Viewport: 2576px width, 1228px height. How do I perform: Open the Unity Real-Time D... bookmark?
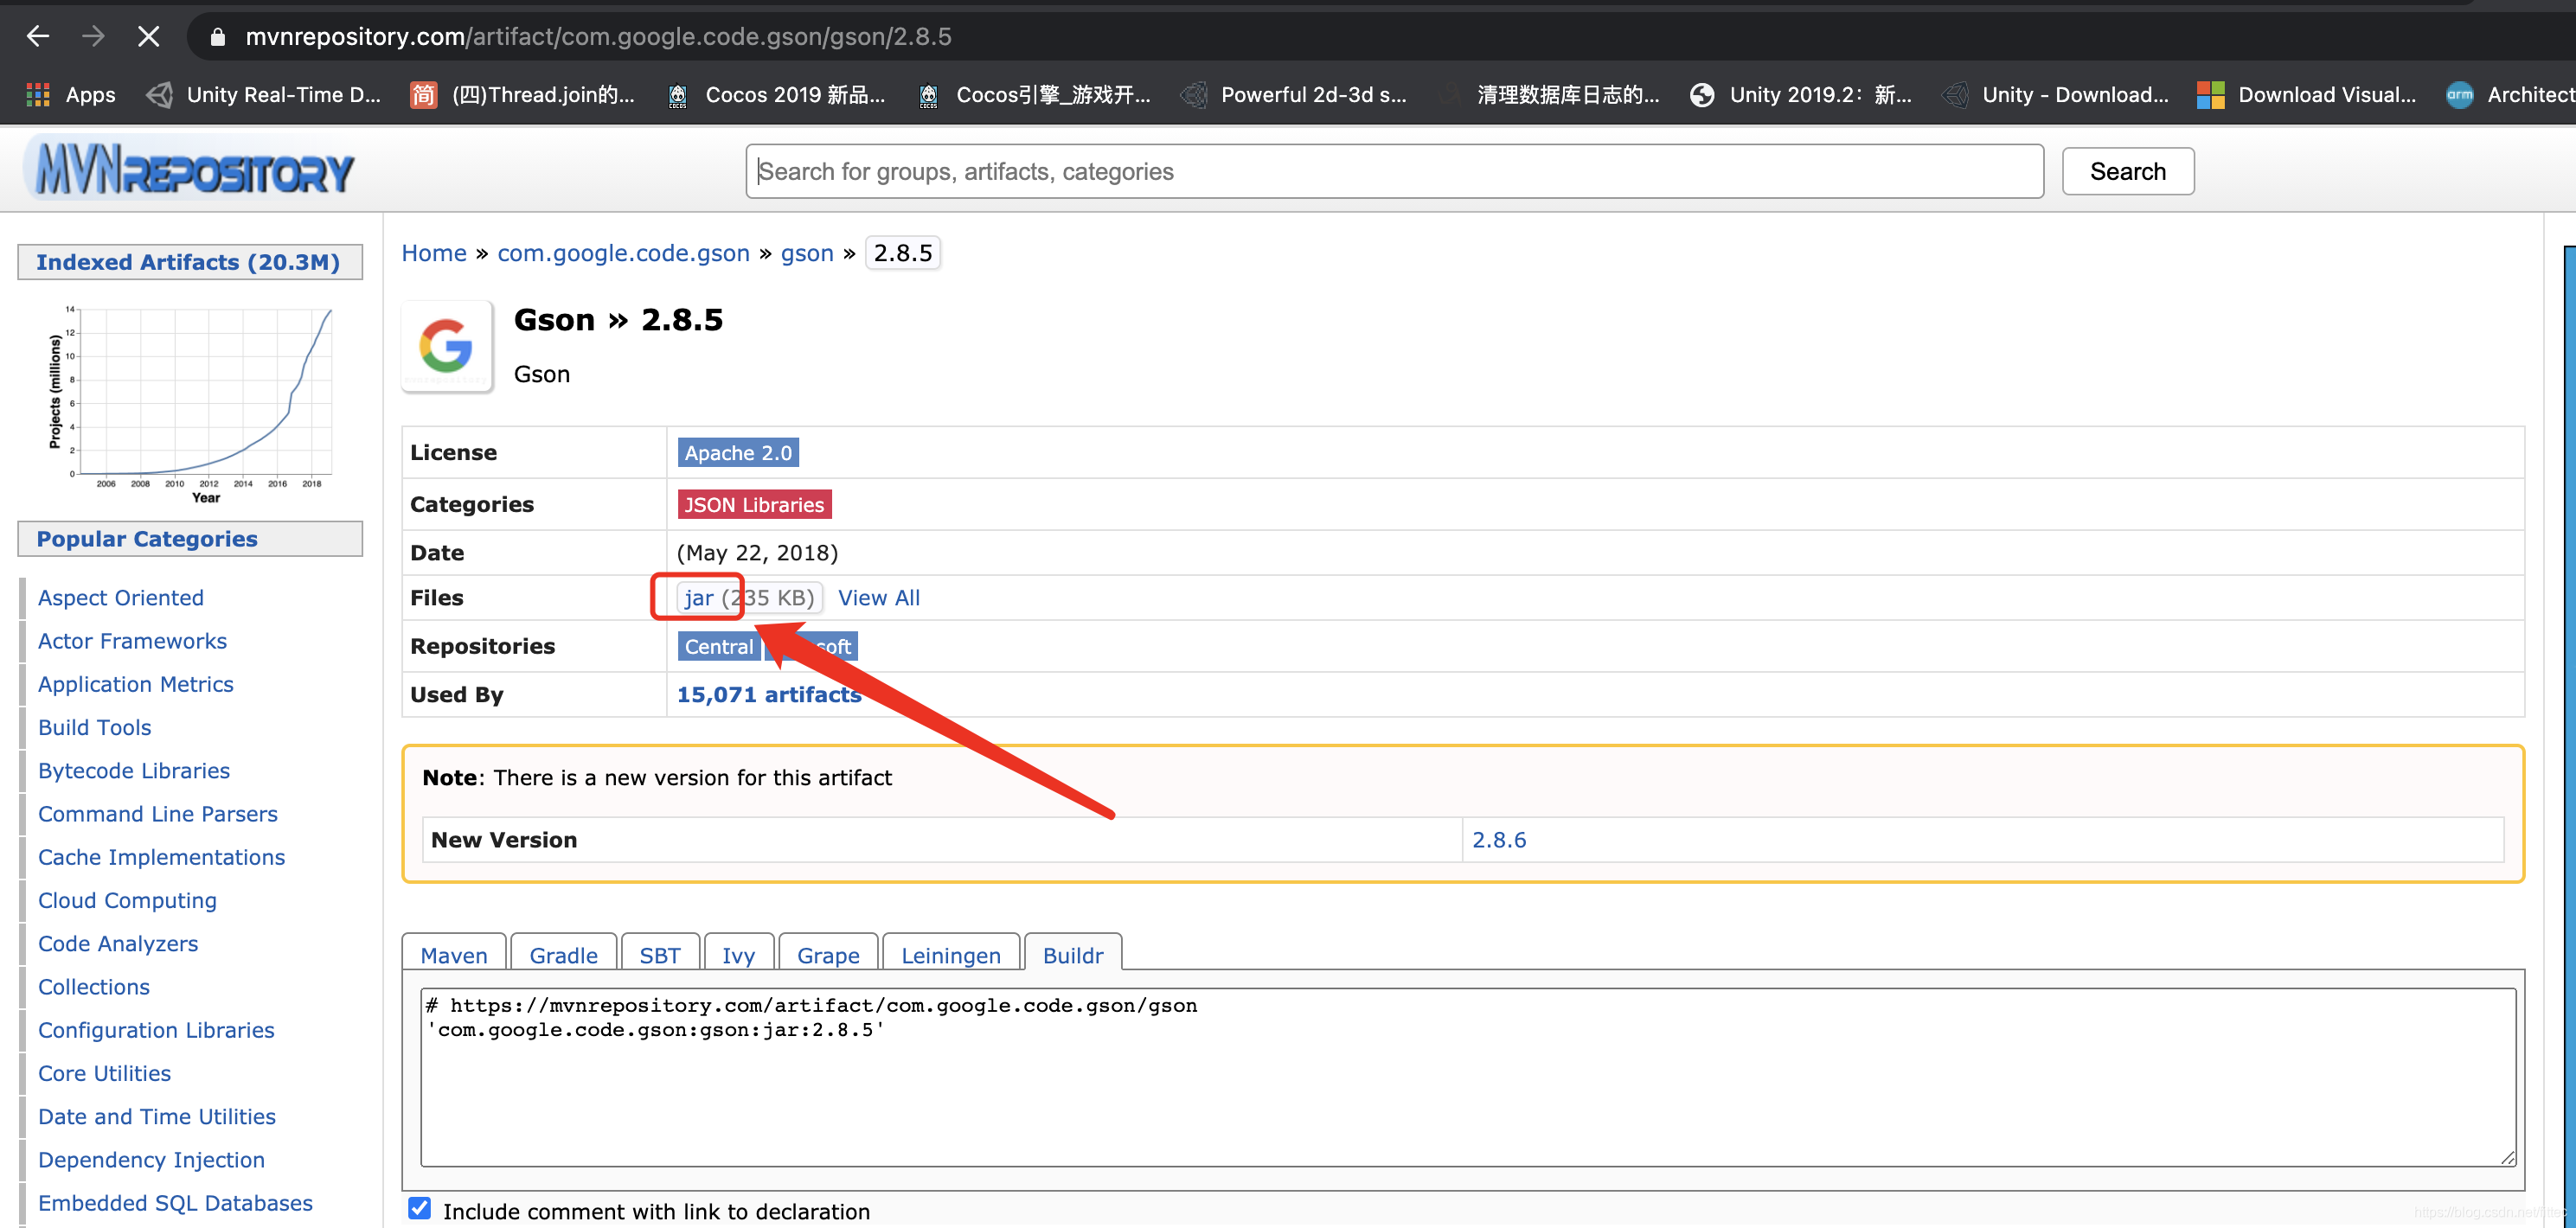point(263,95)
